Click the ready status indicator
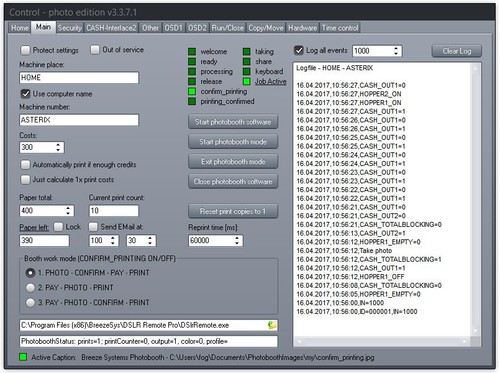500x373 pixels. point(192,61)
